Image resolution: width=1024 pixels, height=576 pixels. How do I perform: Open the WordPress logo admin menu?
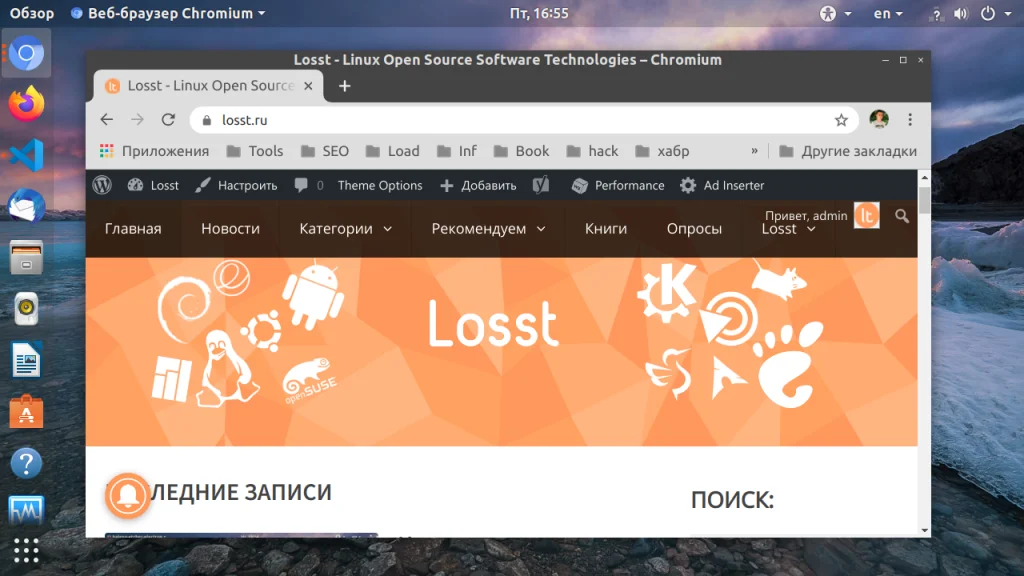[x=102, y=185]
